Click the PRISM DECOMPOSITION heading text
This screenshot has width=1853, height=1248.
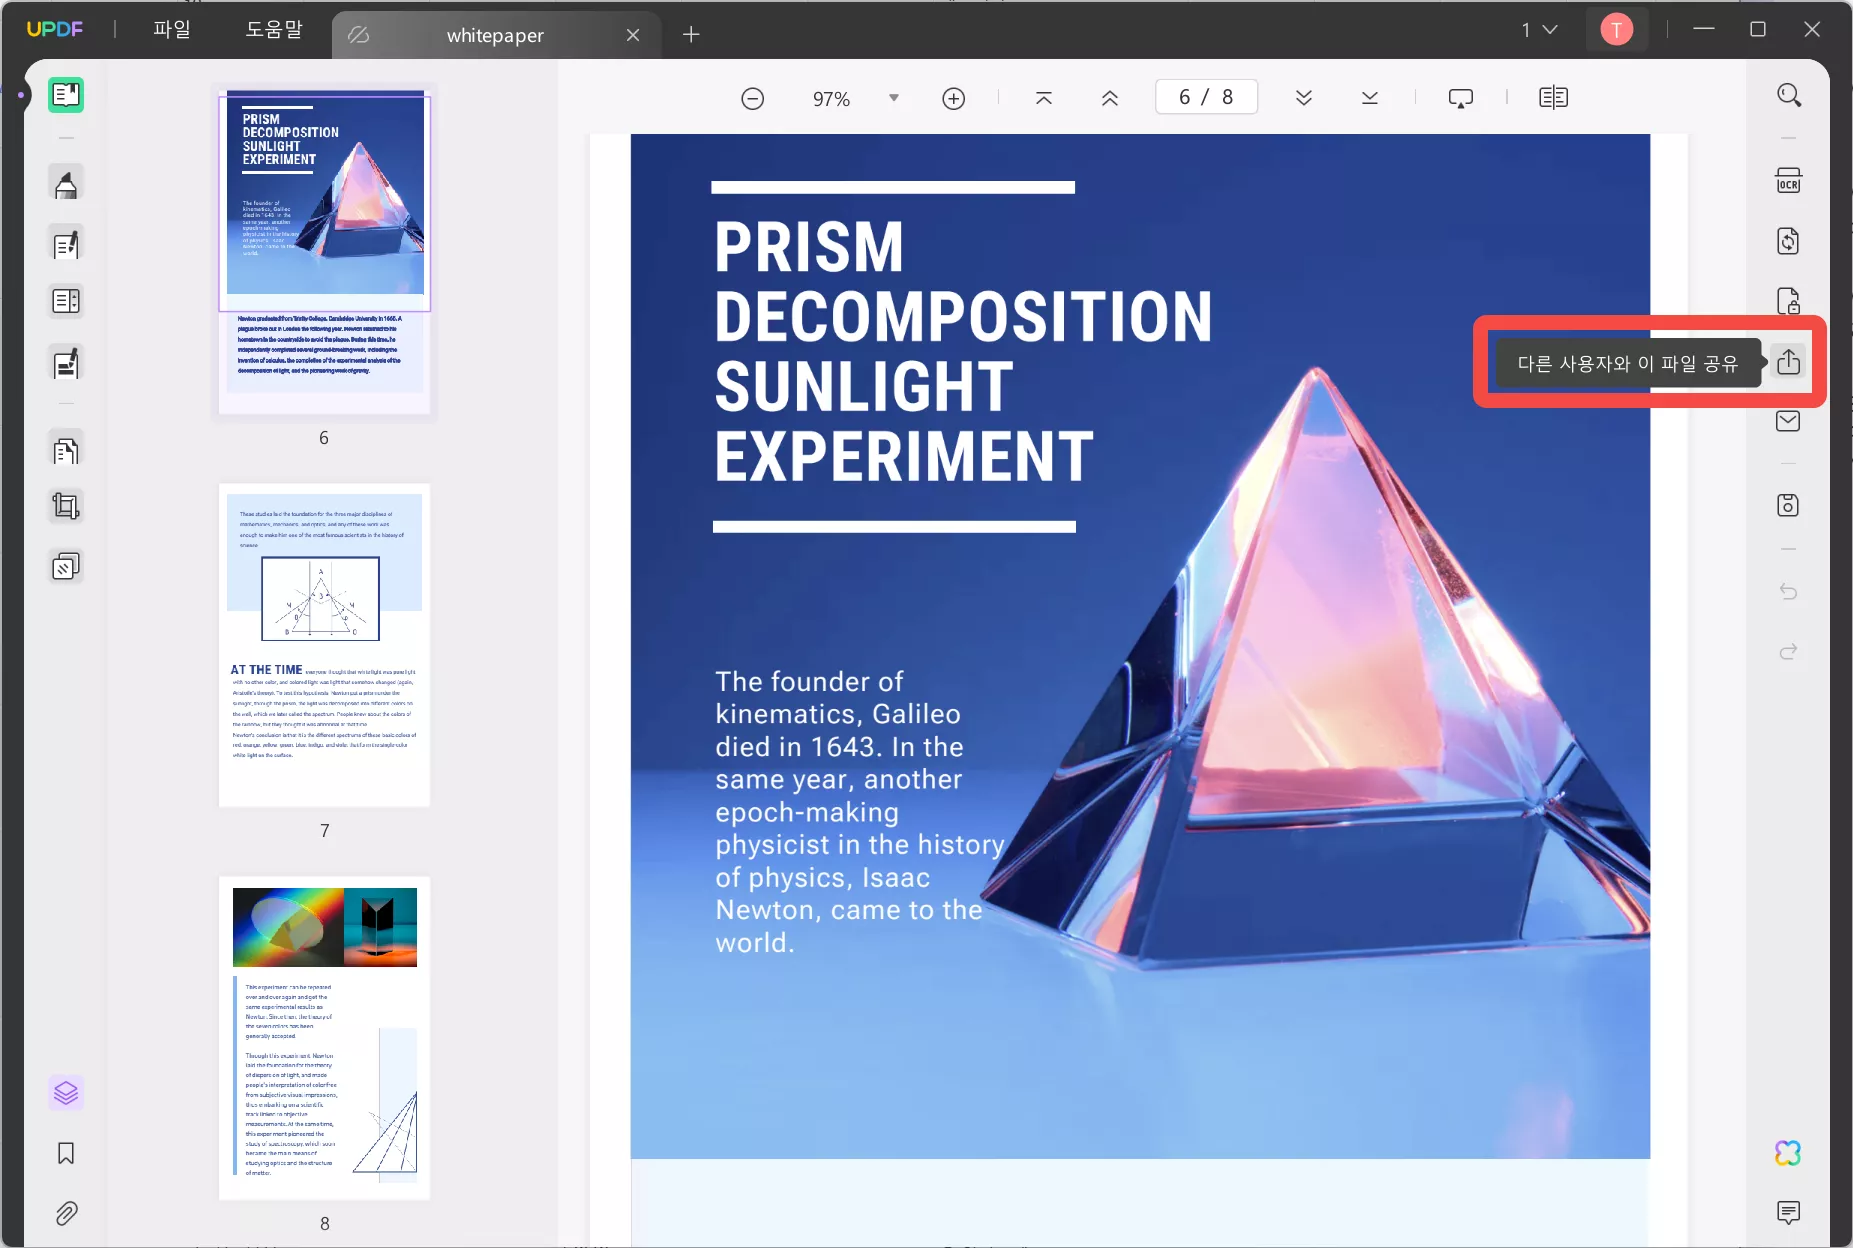[x=963, y=351]
